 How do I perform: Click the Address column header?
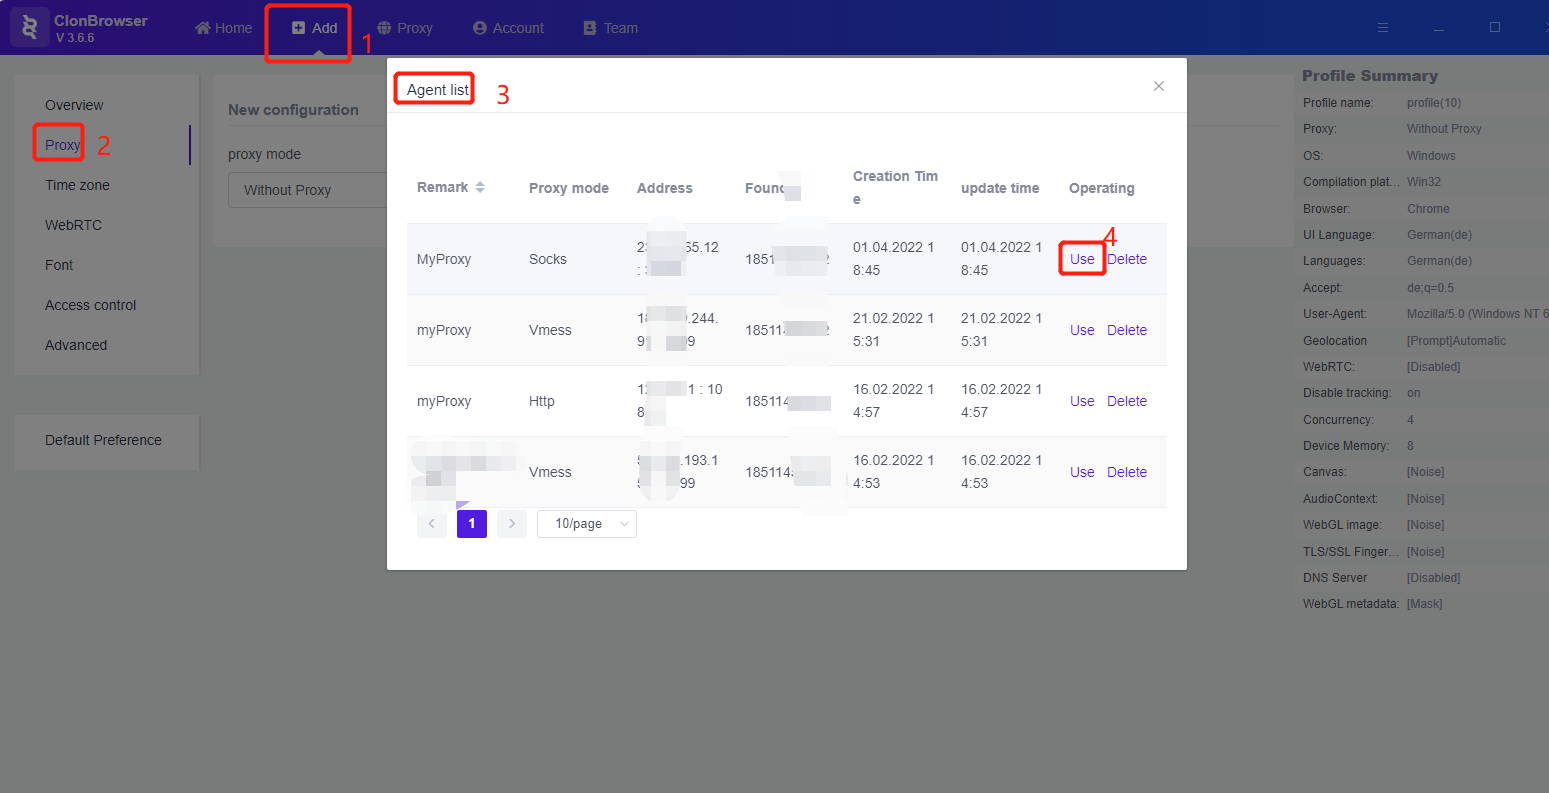[665, 188]
